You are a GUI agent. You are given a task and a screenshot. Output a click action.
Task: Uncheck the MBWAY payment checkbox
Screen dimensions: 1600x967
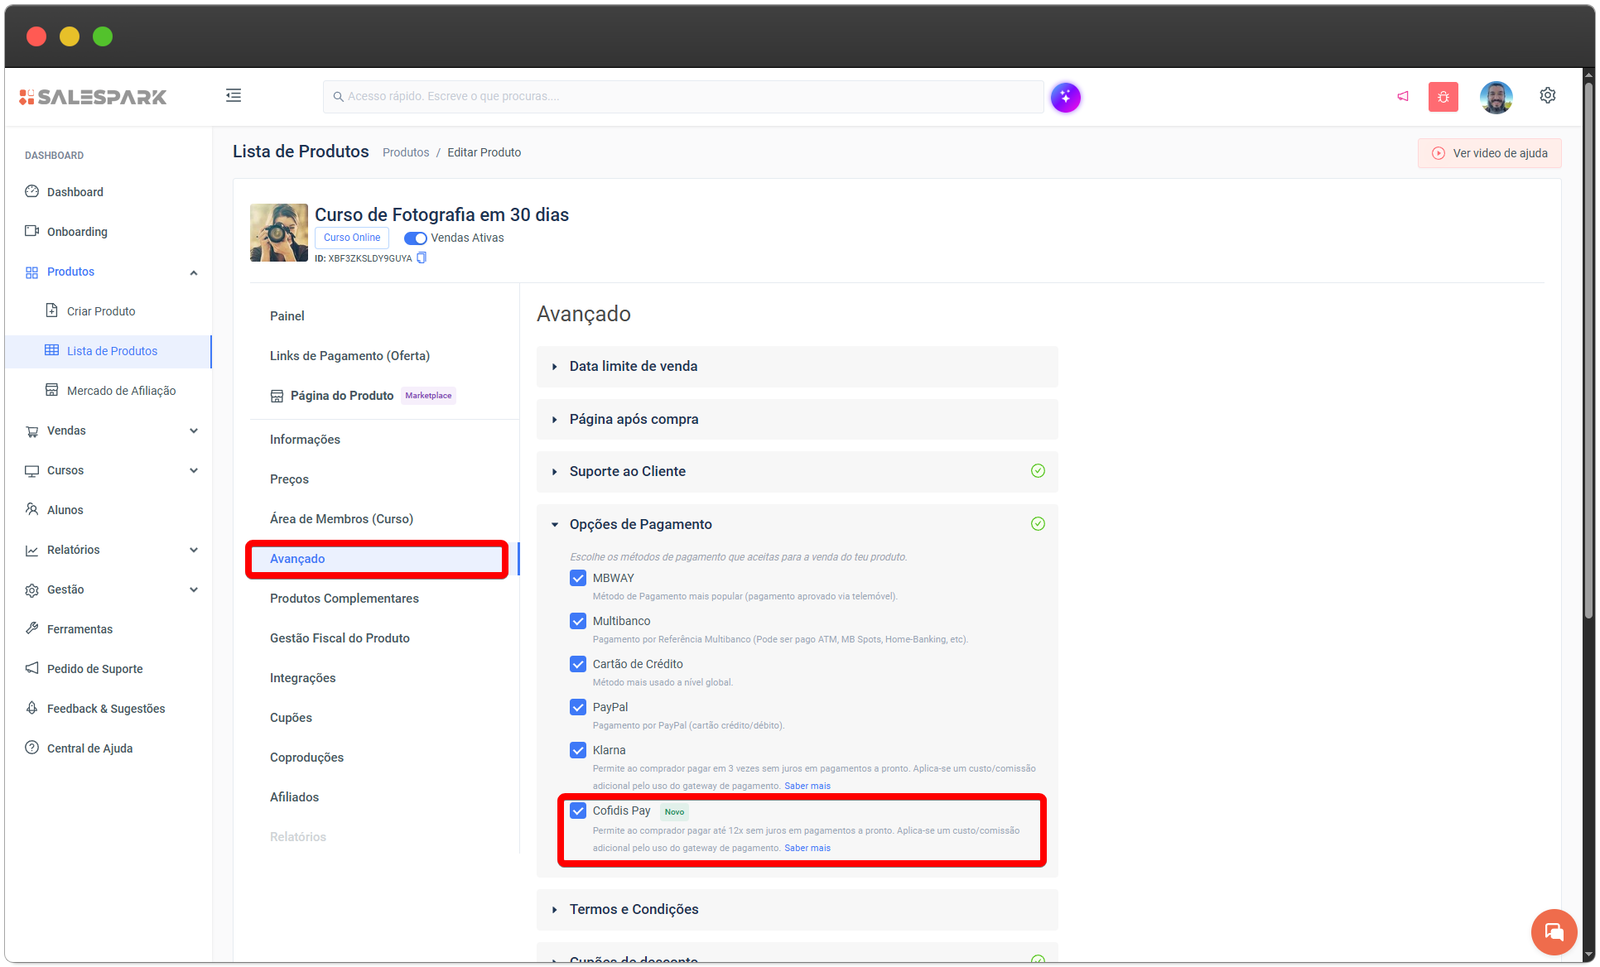[x=578, y=578]
